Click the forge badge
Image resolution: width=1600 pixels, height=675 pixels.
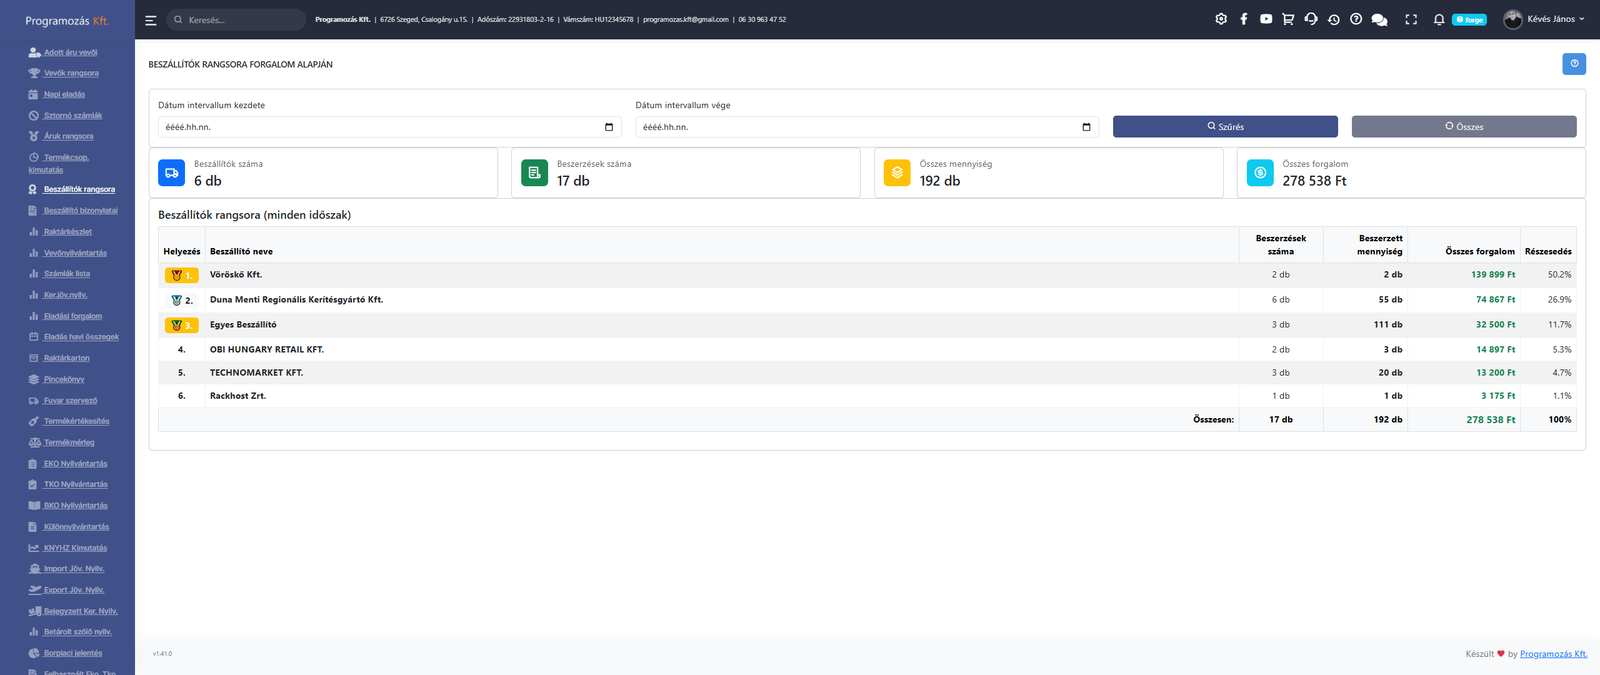[1469, 20]
